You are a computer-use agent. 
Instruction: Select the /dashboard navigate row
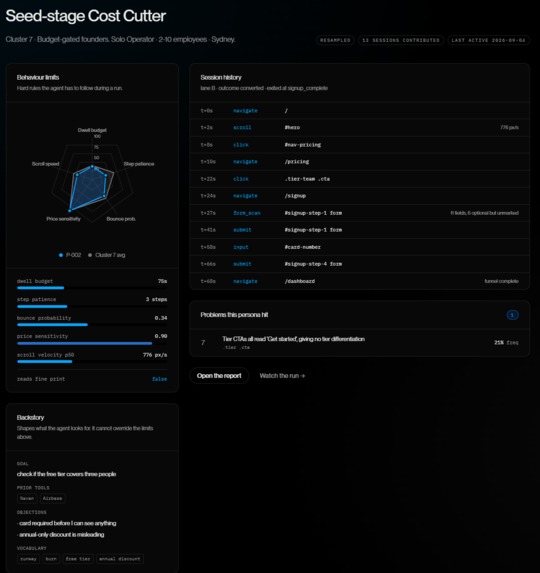pyautogui.click(x=360, y=281)
